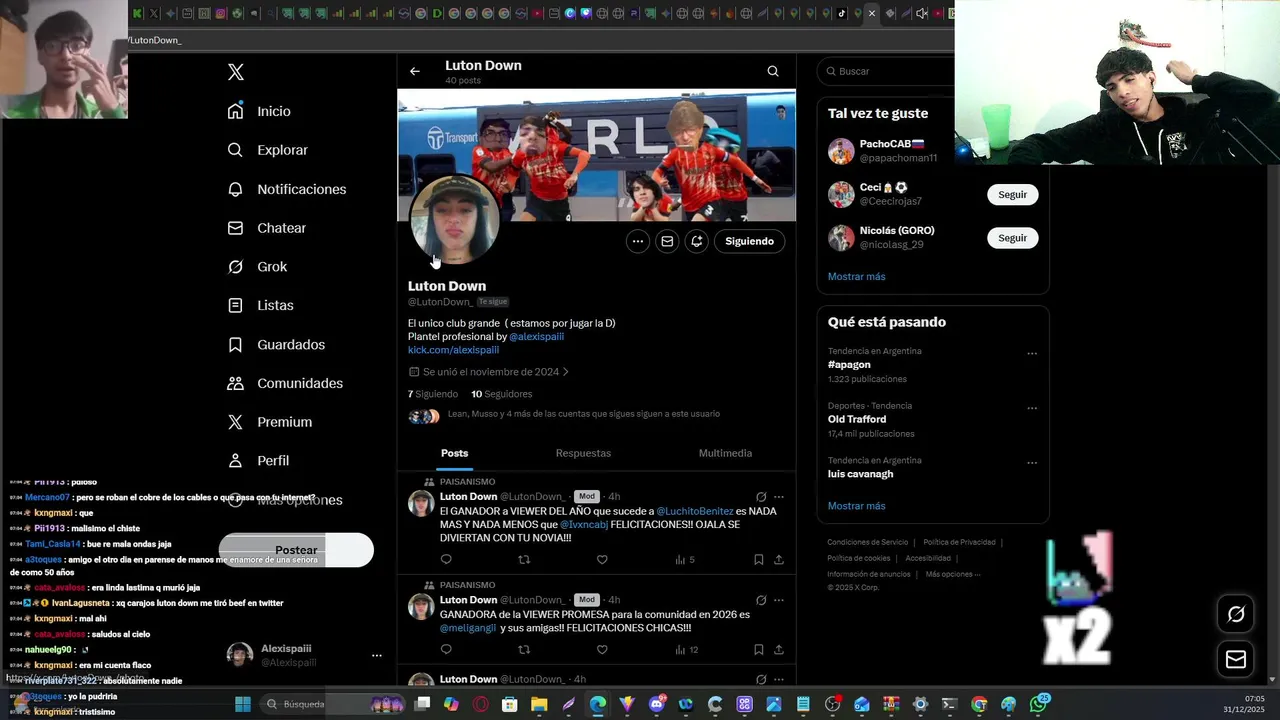1280x720 pixels.
Task: Share the VIEWER DEL AÑO post
Action: pos(779,560)
